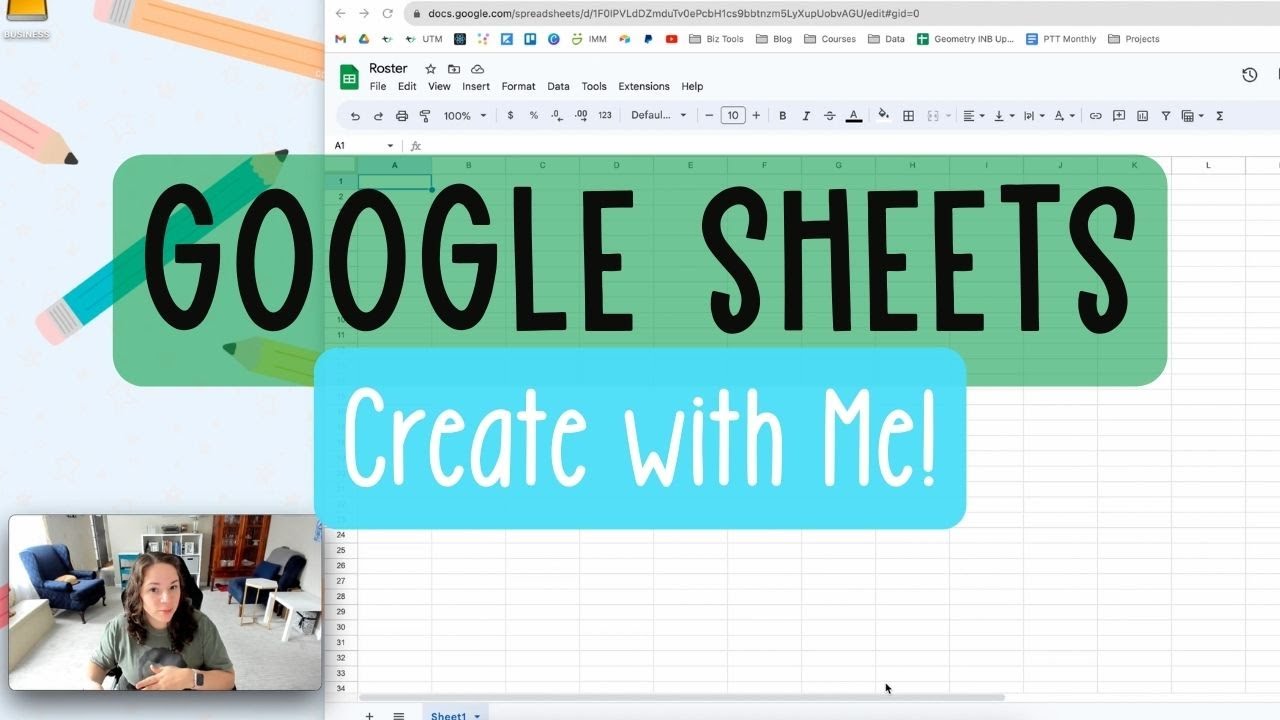Open the Help menu

point(692,86)
